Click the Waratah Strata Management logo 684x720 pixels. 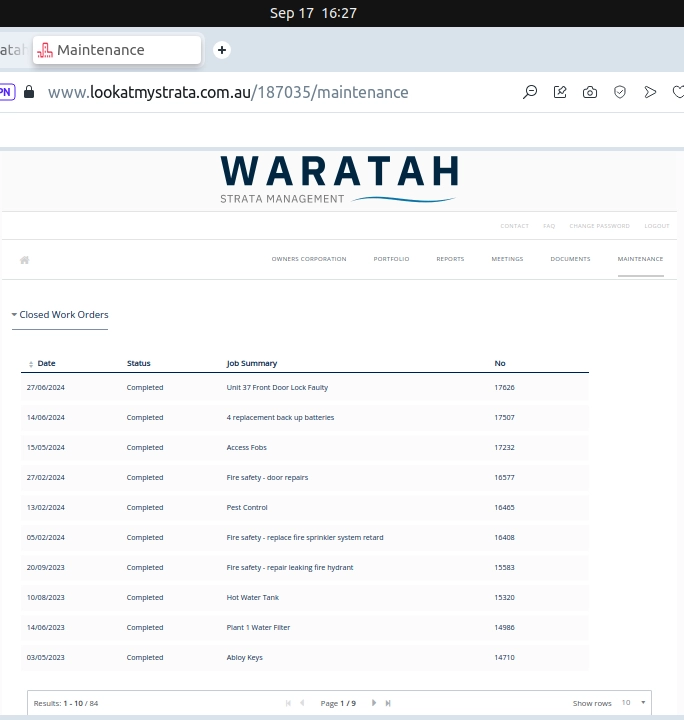[339, 180]
